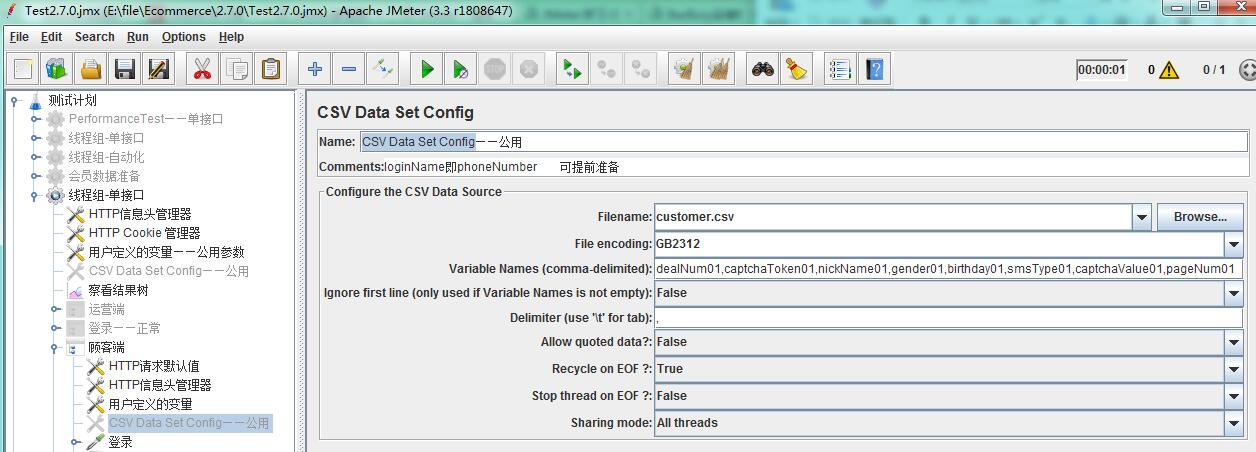This screenshot has height=452, width=1256.
Task: Save the test plan with the floppy disk icon
Action: tap(125, 70)
